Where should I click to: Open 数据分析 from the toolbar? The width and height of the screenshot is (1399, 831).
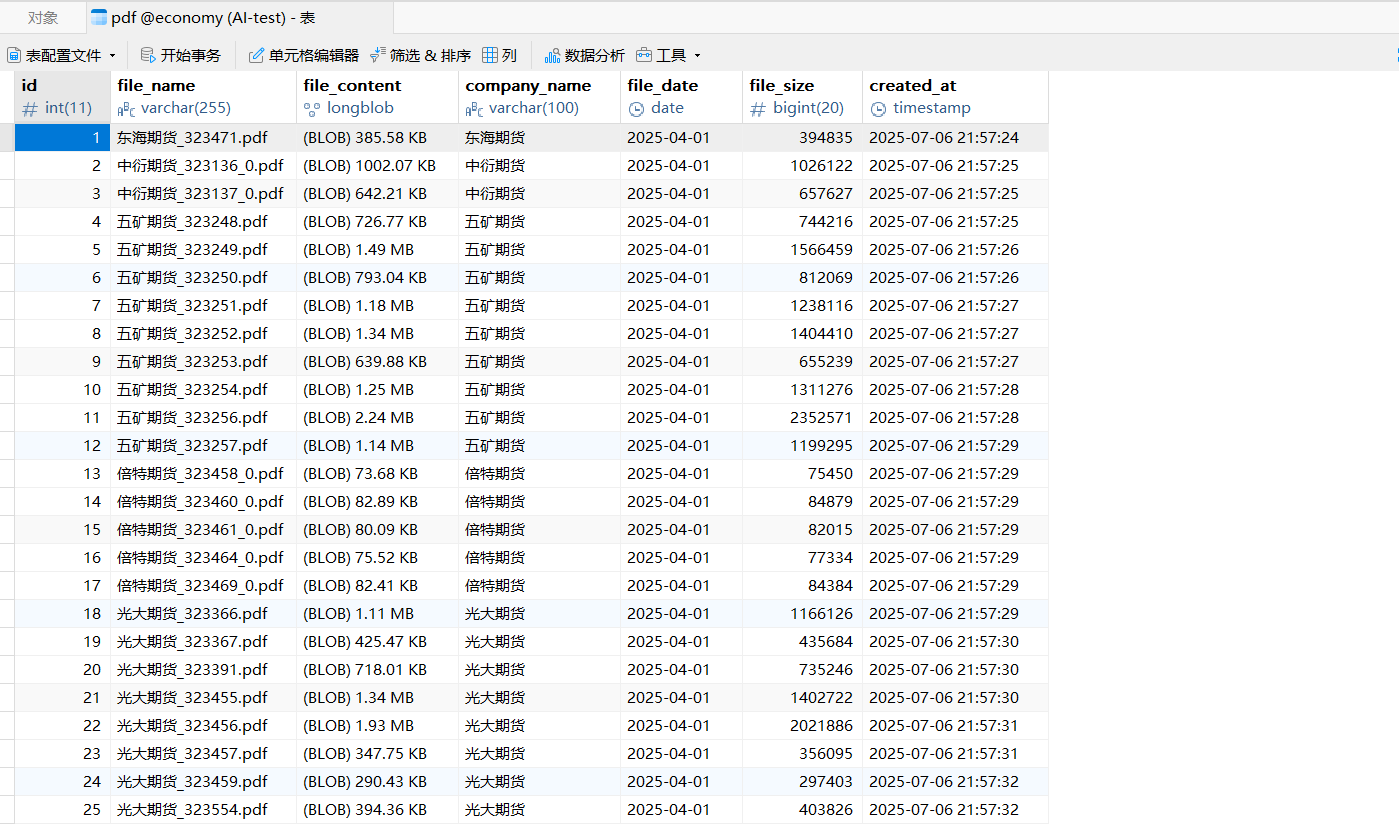(x=585, y=55)
